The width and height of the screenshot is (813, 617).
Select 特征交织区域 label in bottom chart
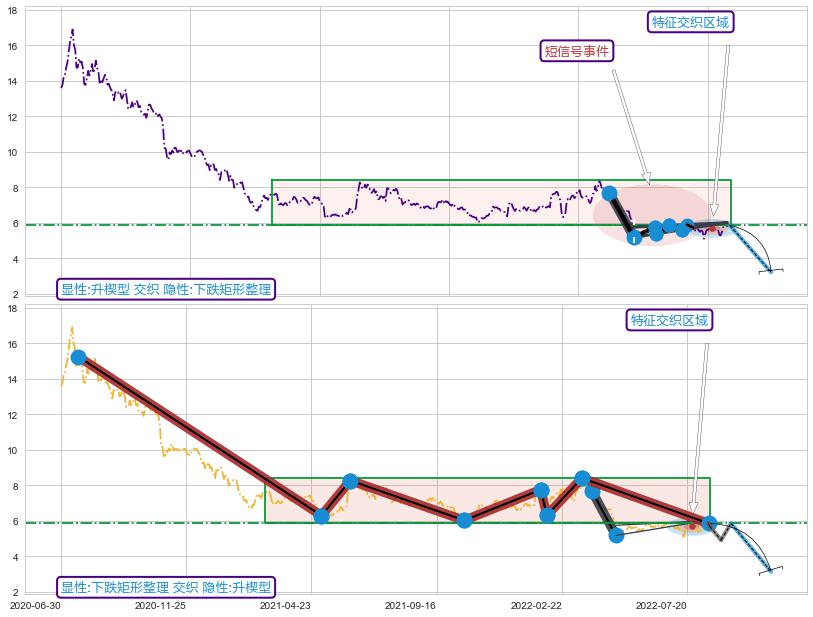coord(670,320)
